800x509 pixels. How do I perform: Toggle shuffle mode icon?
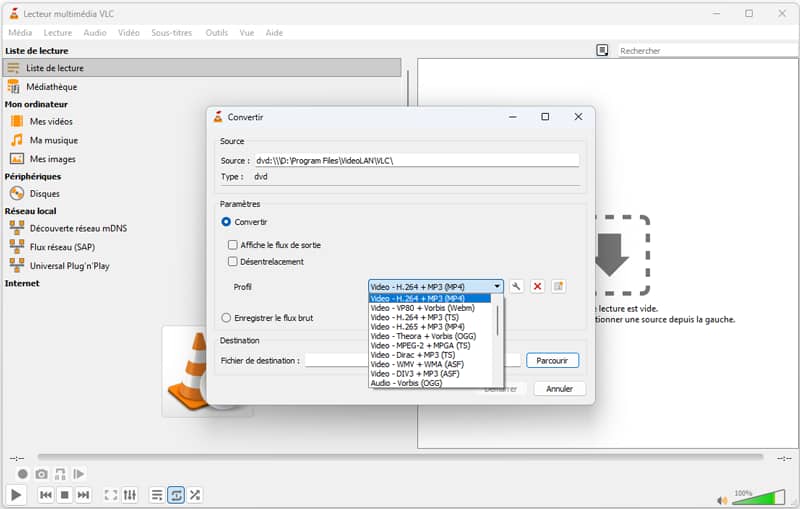[x=195, y=494]
